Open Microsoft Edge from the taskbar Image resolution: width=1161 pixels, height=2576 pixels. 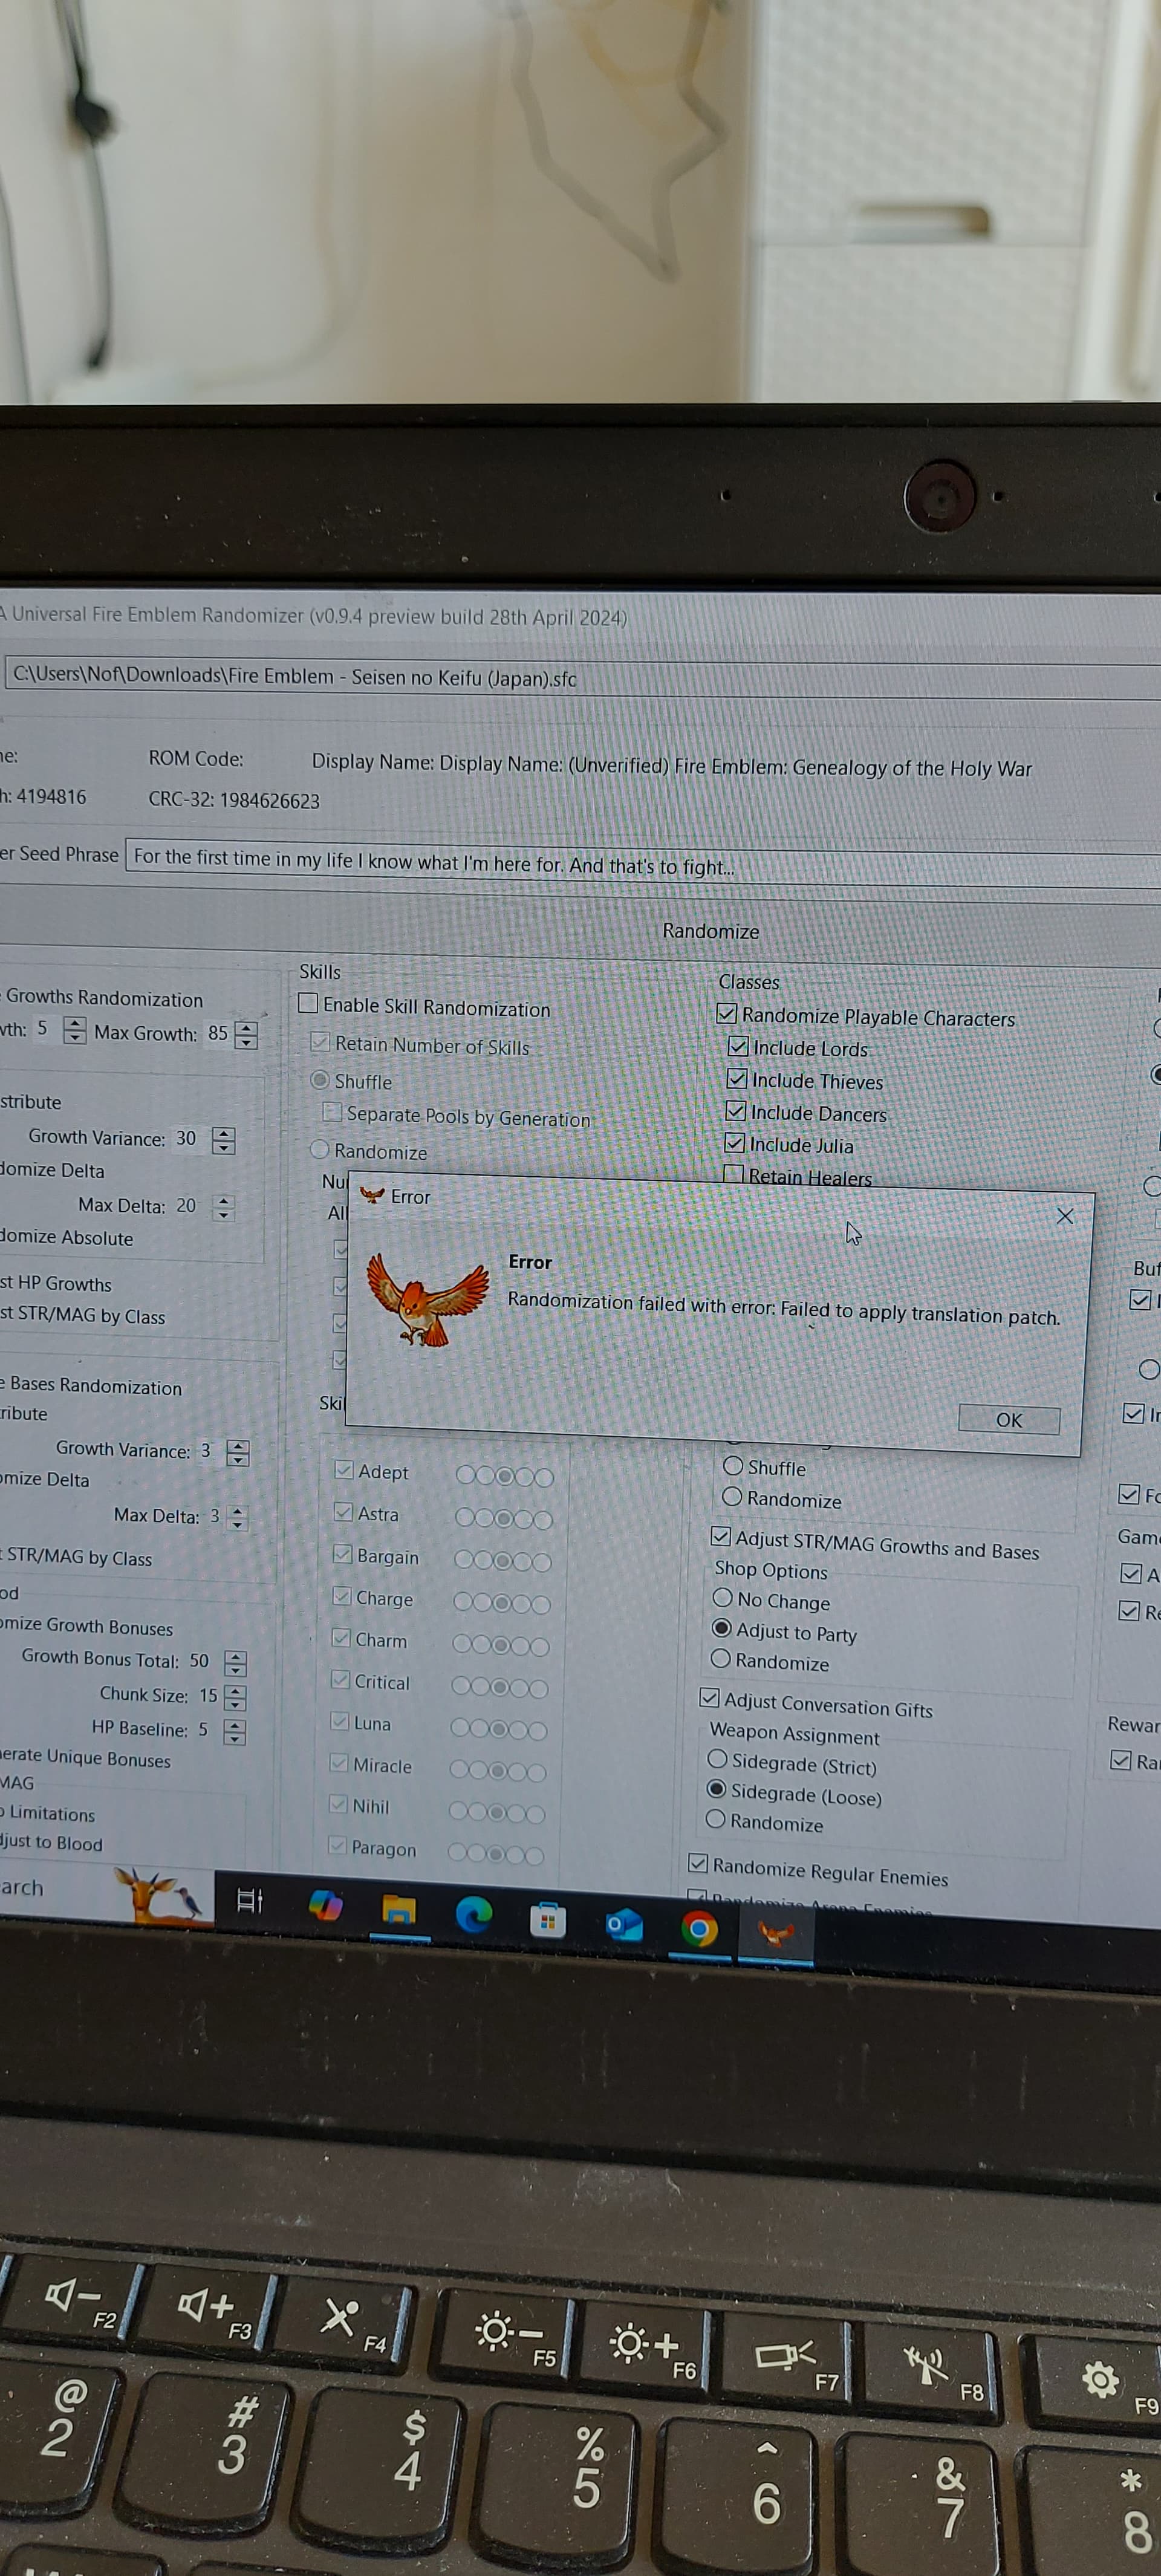[473, 1914]
